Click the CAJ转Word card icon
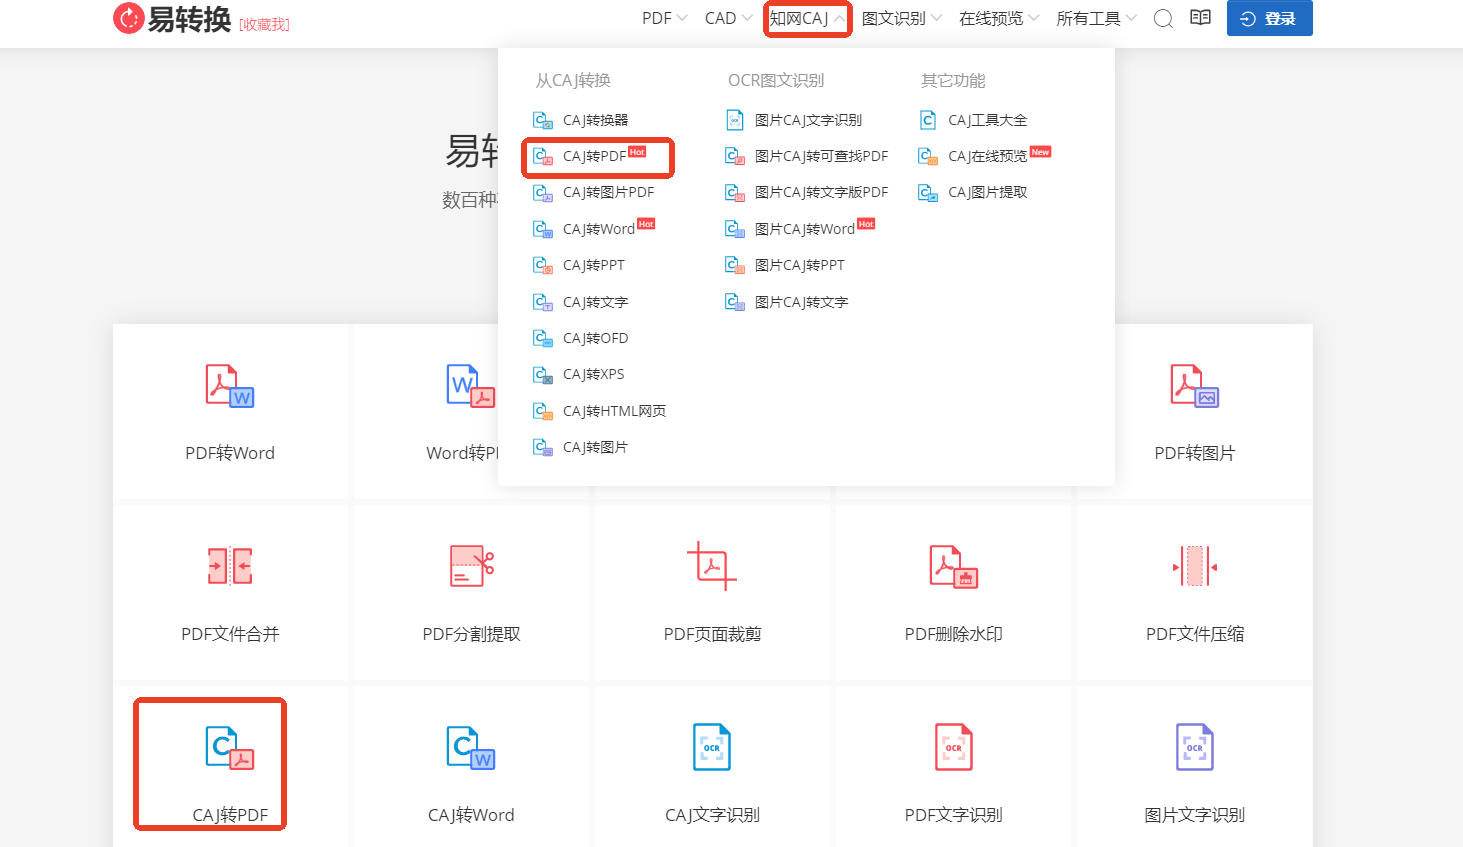Viewport: 1463px width, 847px height. coord(471,748)
